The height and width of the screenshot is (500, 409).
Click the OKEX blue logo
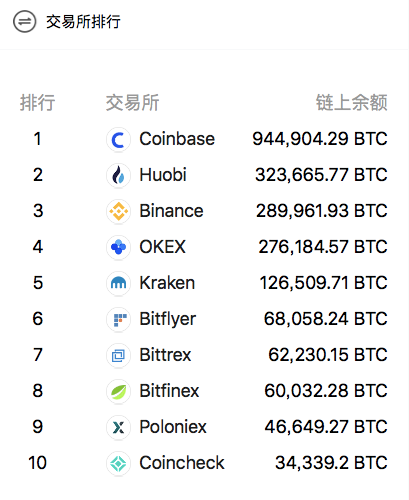tap(118, 247)
